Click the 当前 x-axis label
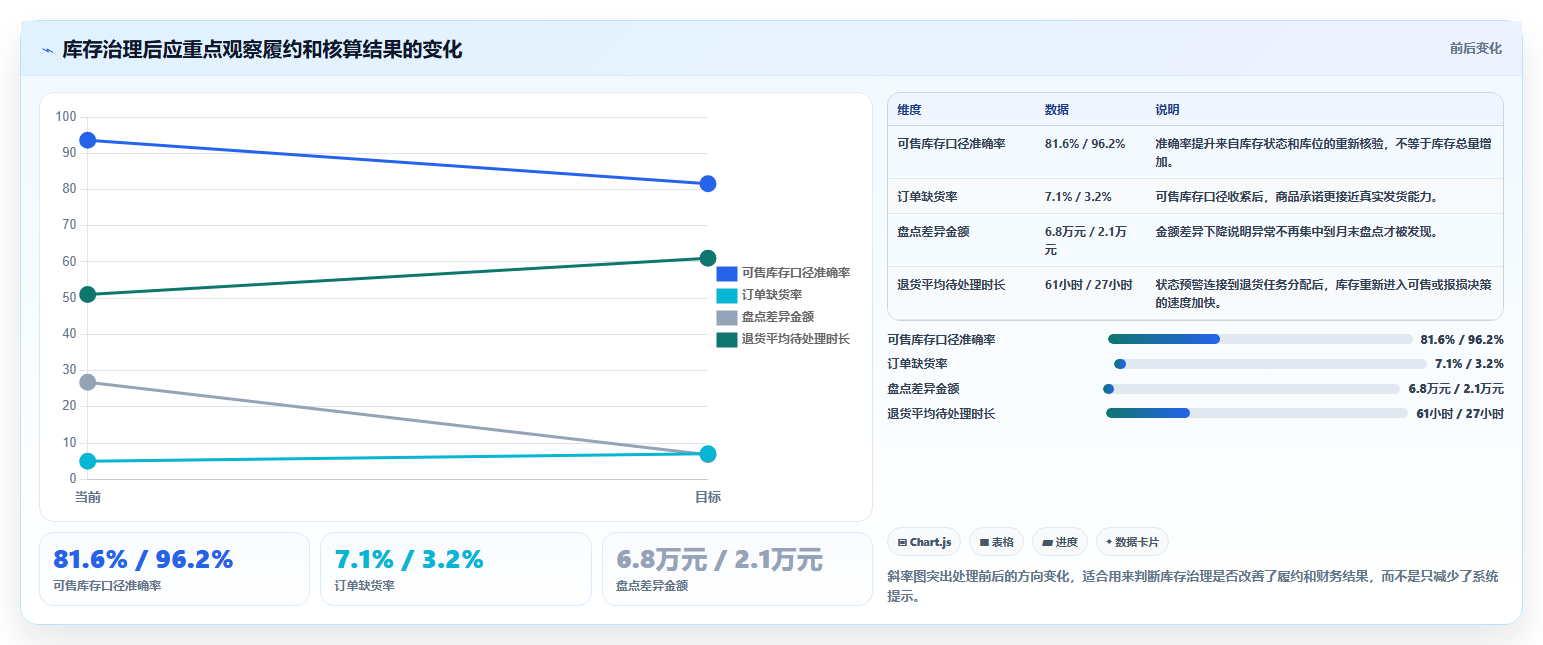This screenshot has height=645, width=1543. click(88, 497)
